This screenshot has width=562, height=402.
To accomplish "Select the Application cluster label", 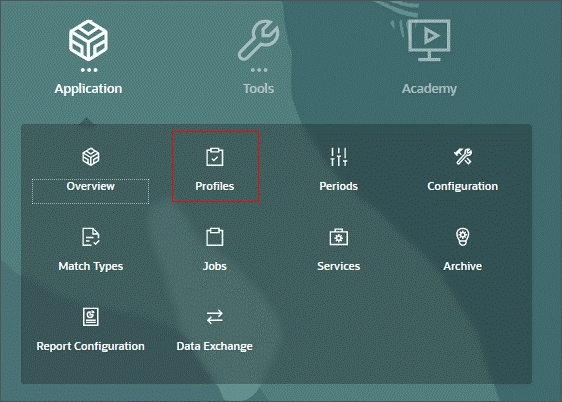I will coord(88,88).
